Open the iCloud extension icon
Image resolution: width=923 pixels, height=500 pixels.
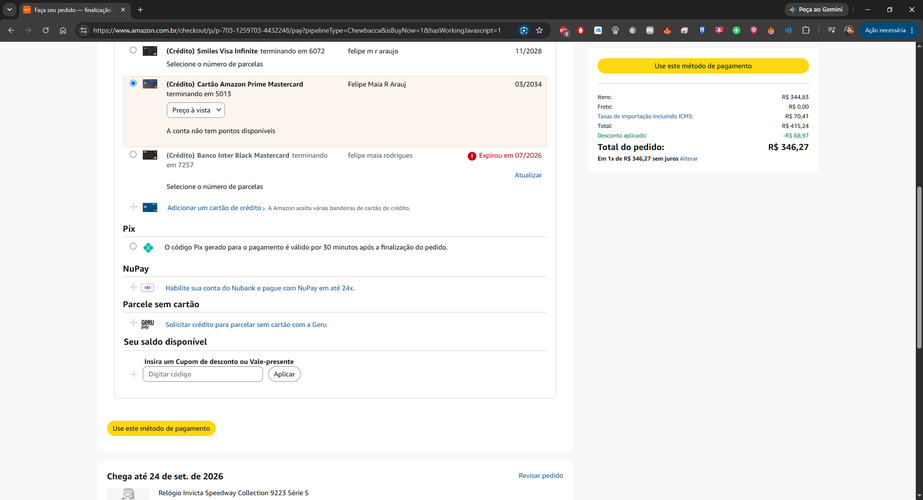click(x=598, y=30)
